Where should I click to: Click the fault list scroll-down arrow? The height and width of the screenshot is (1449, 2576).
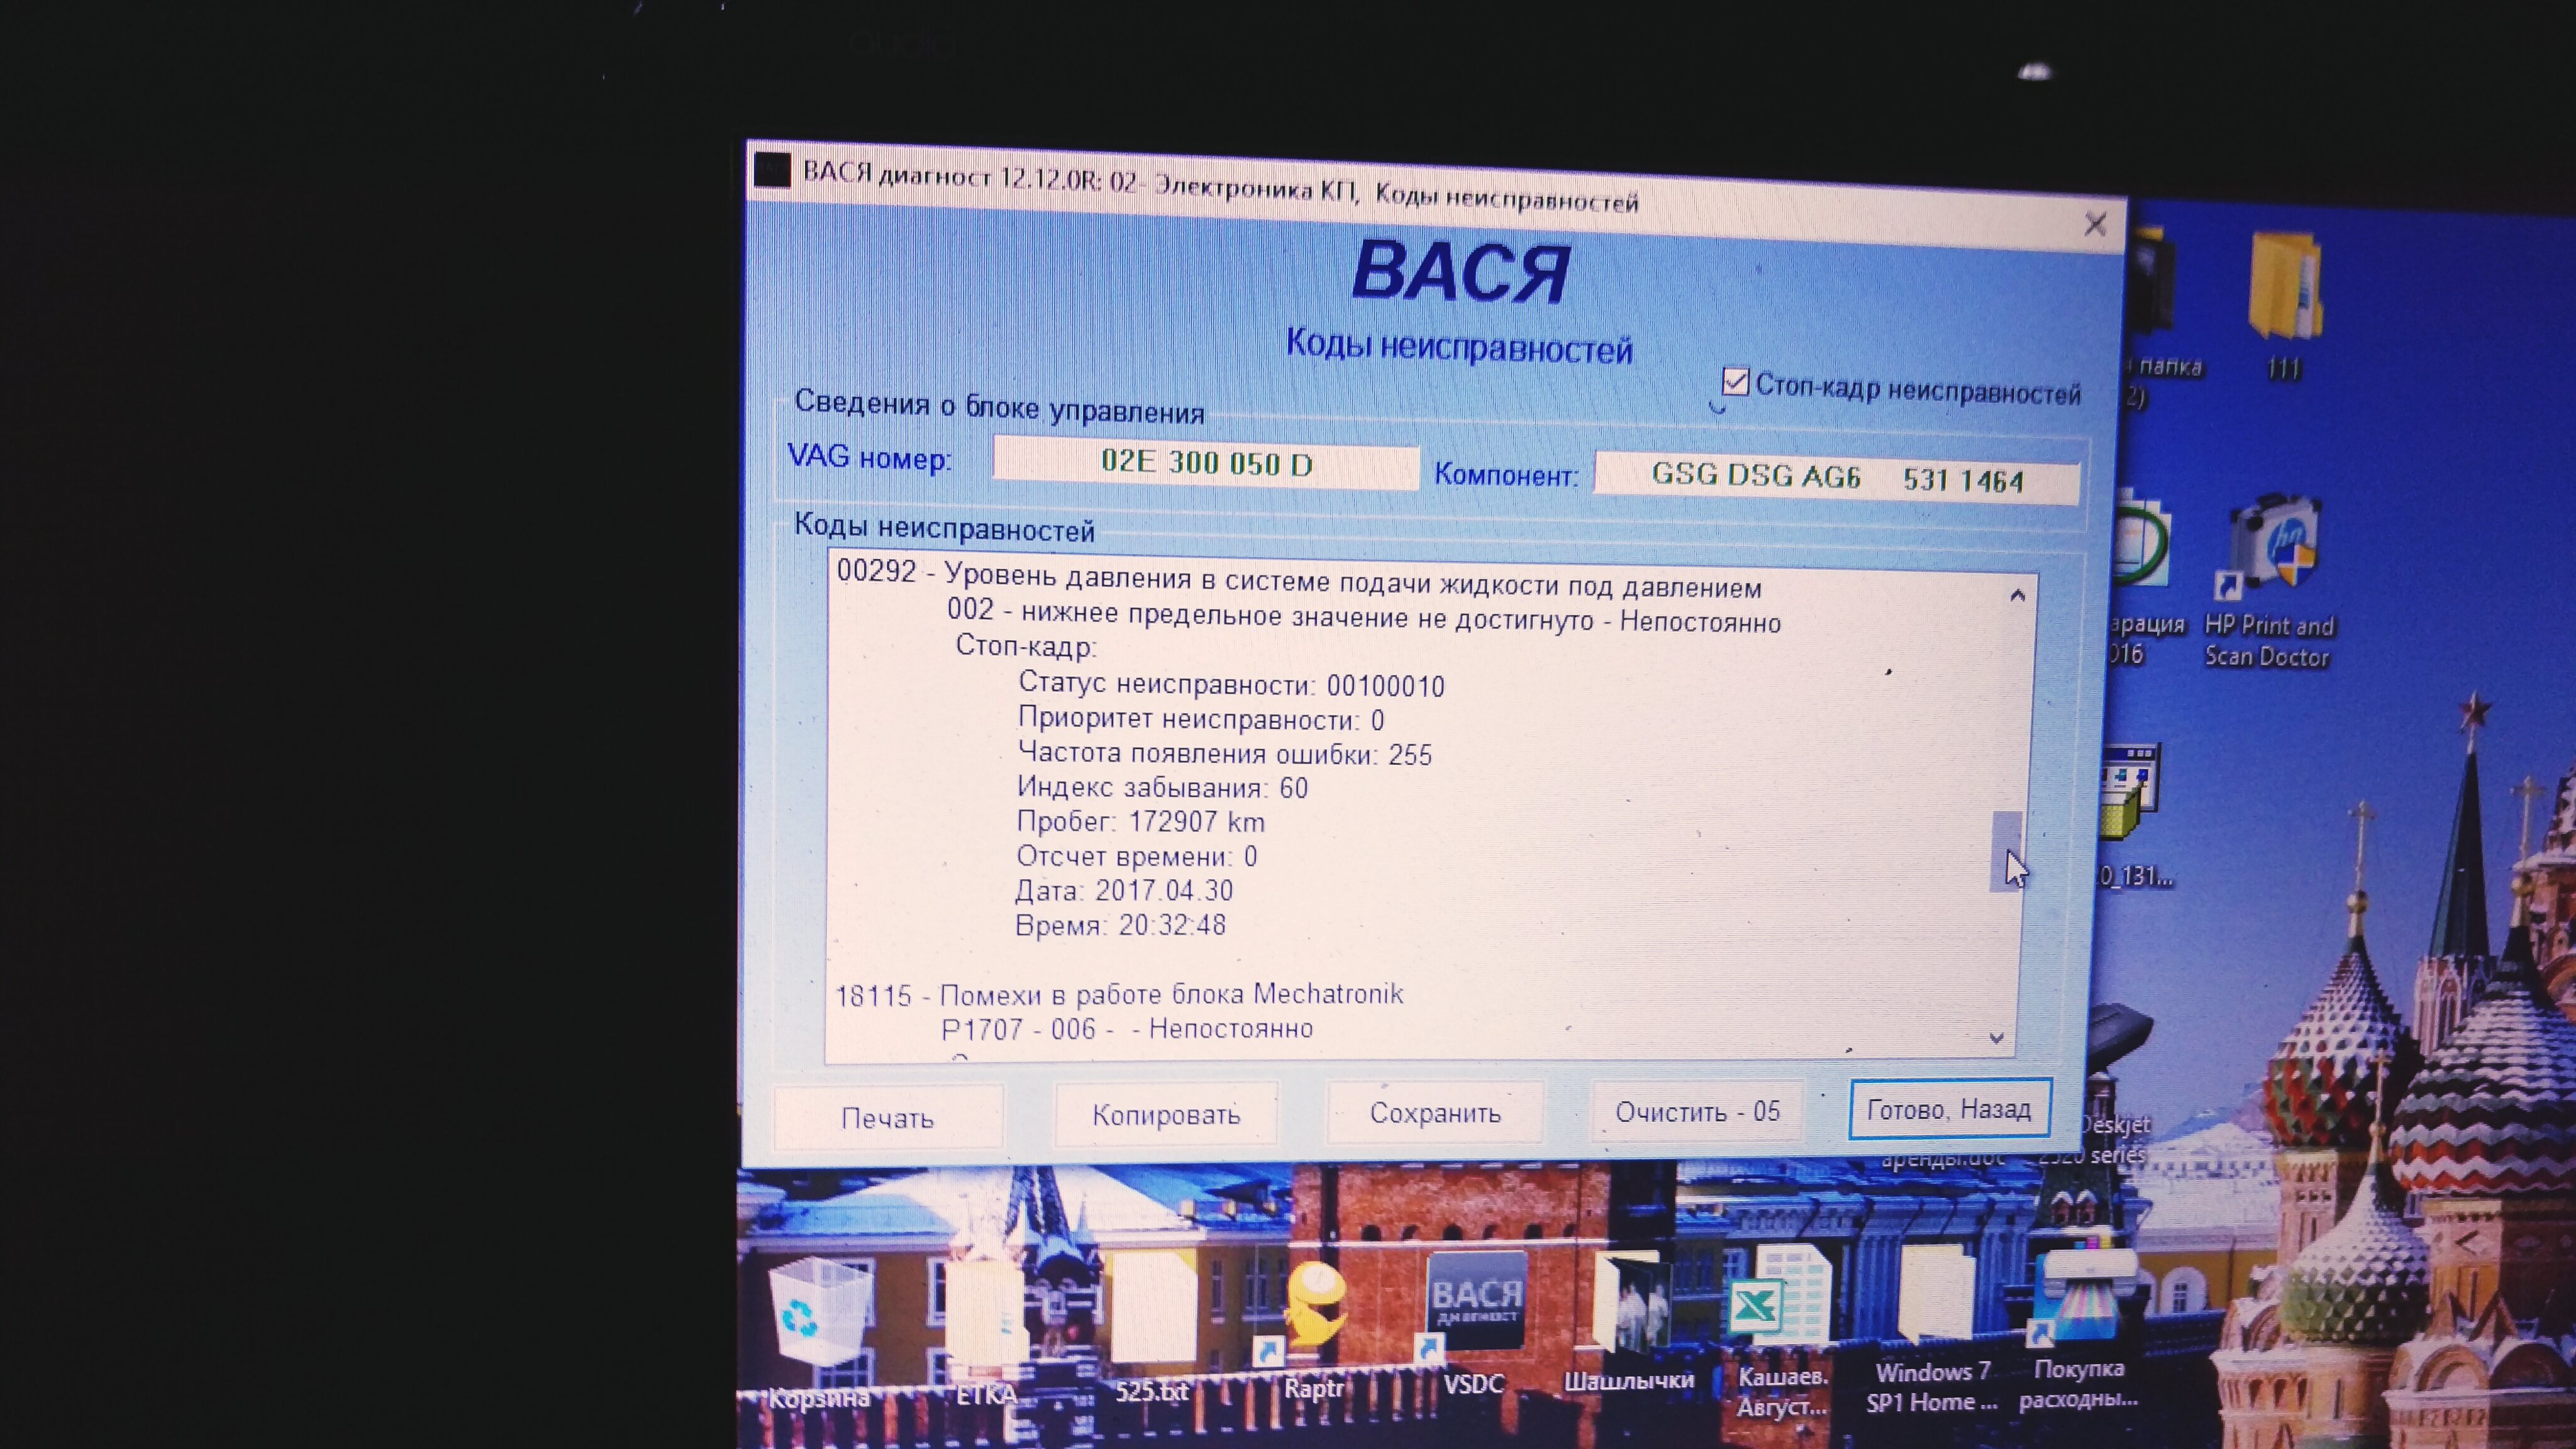pos(1997,1038)
